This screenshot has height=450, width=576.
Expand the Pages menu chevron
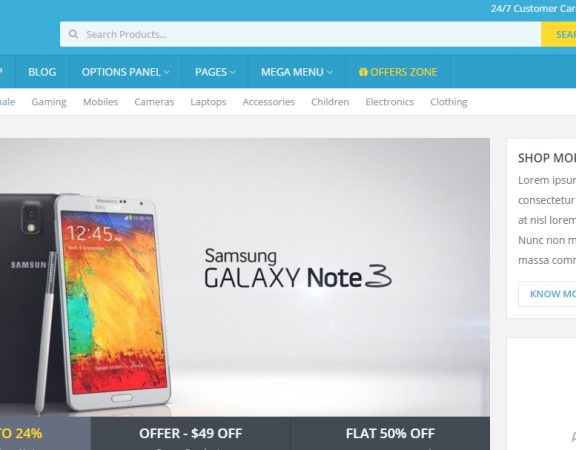click(233, 72)
